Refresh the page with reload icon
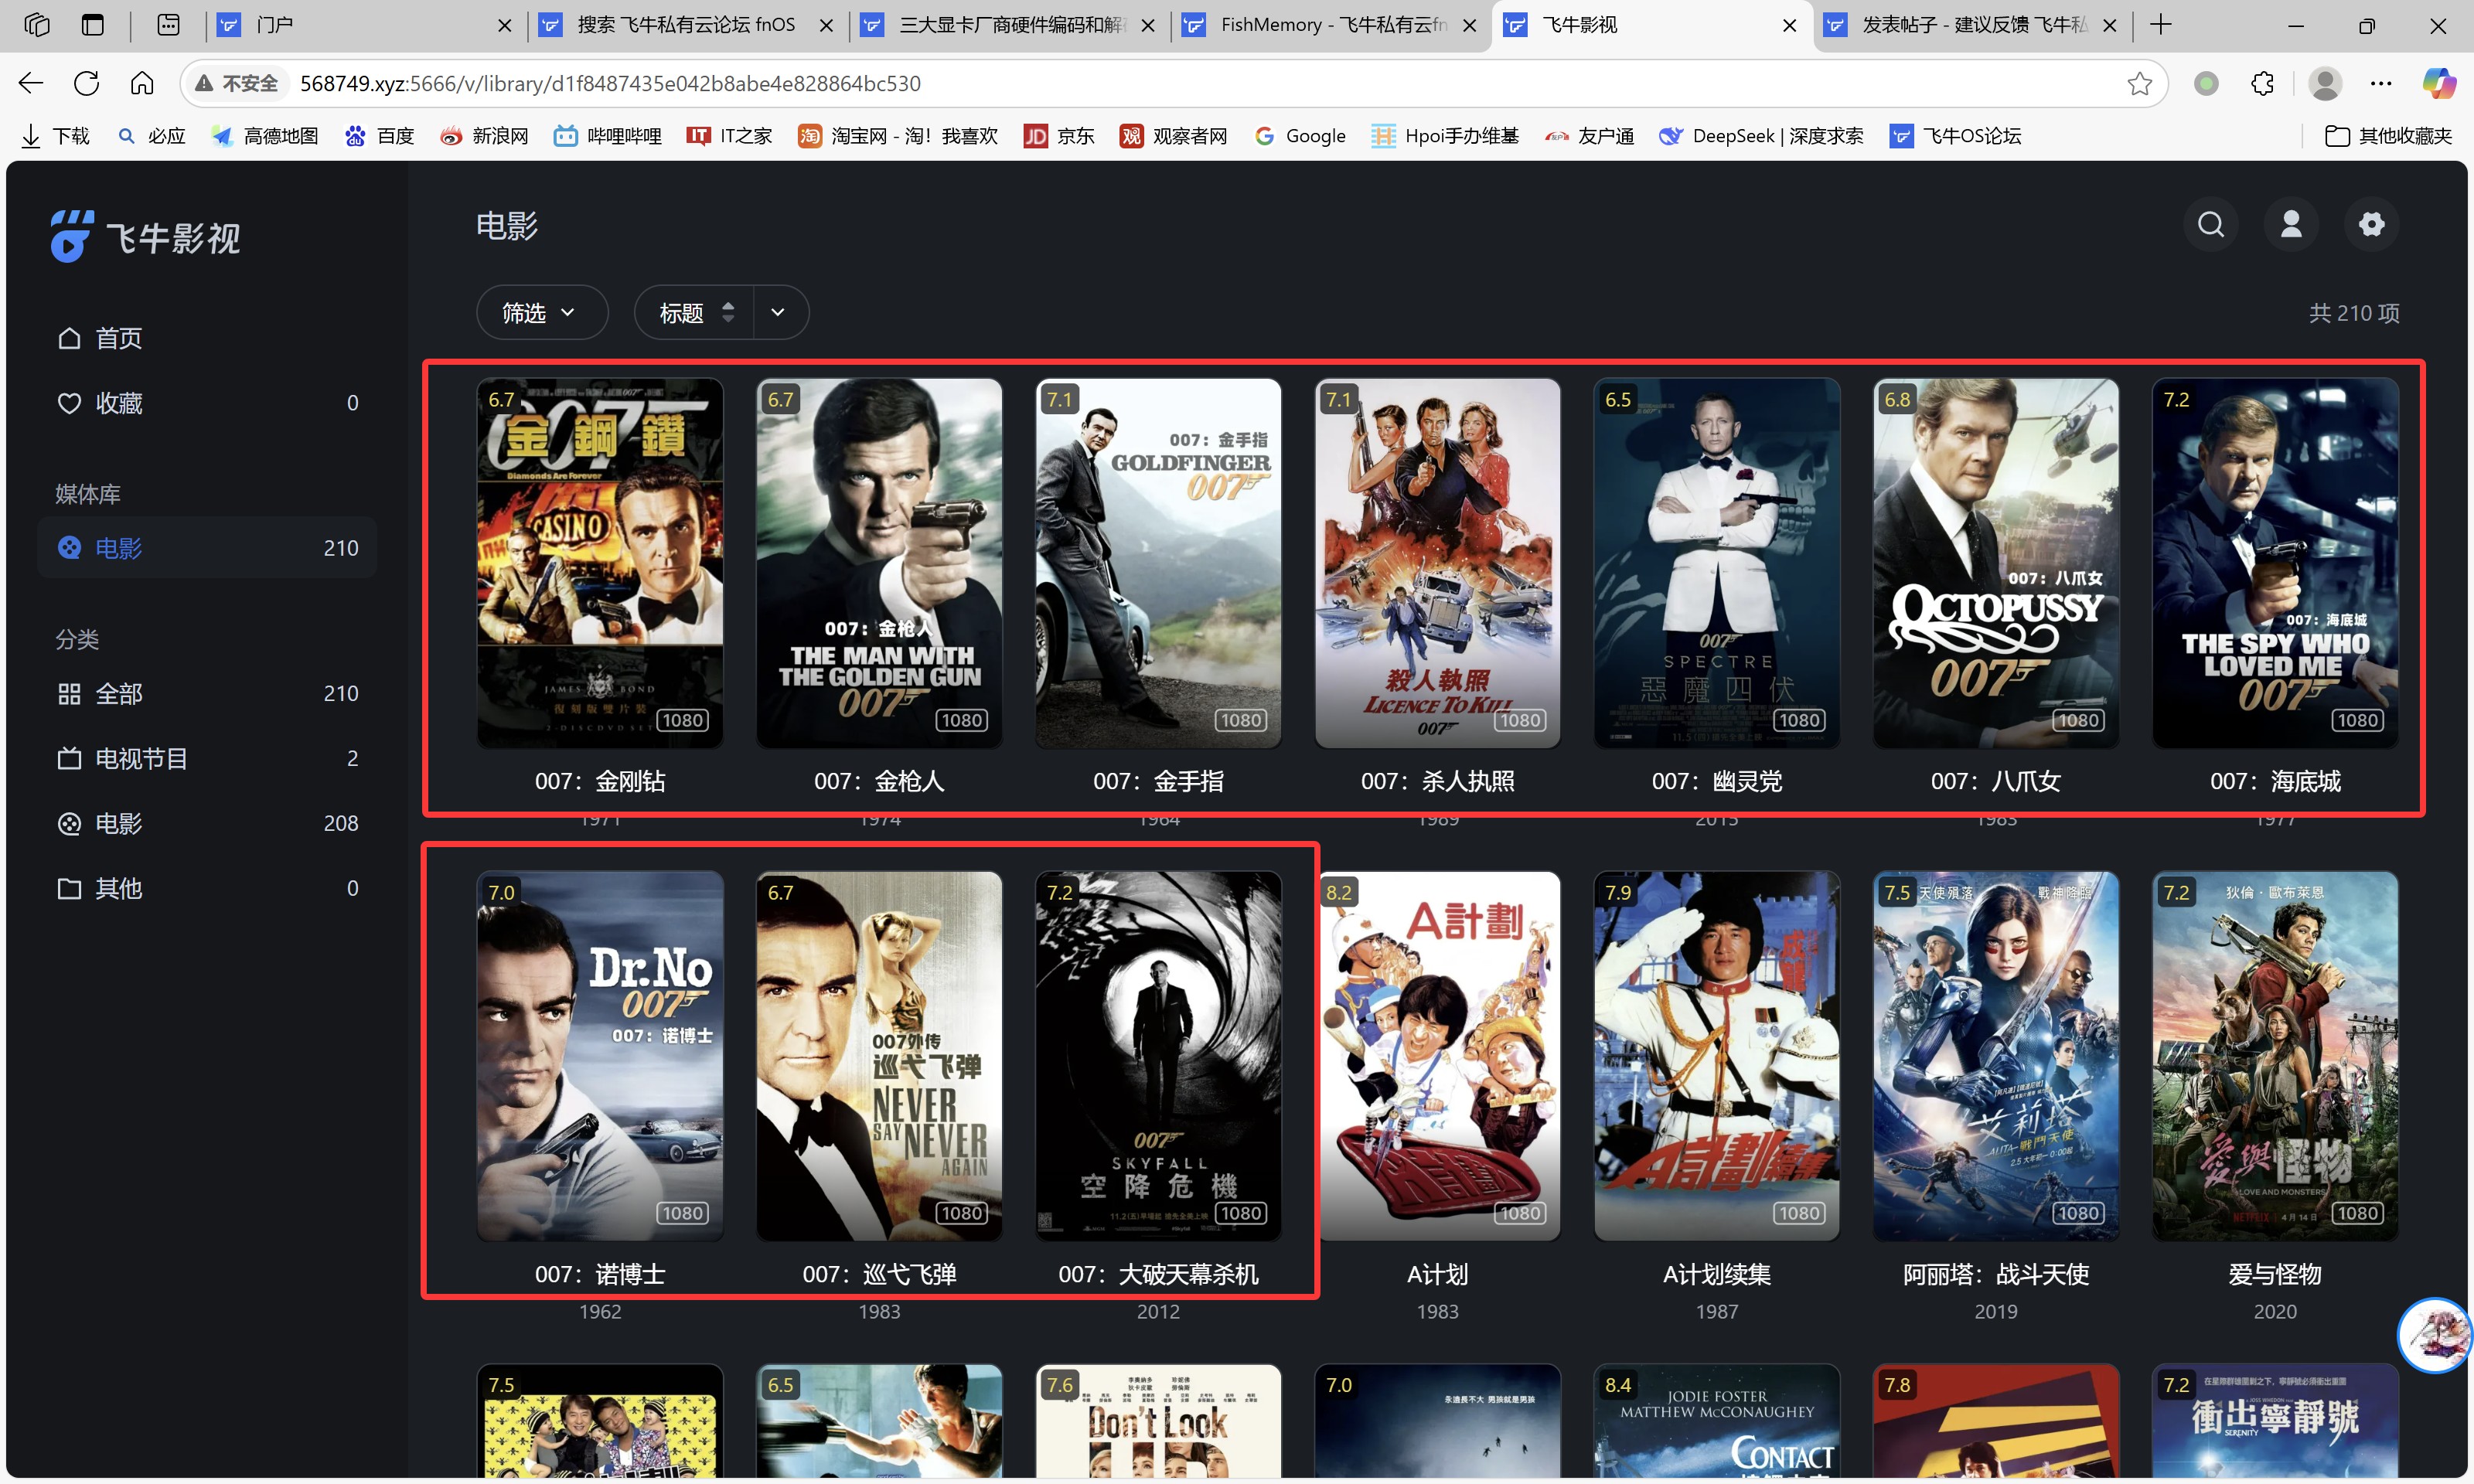 [87, 83]
